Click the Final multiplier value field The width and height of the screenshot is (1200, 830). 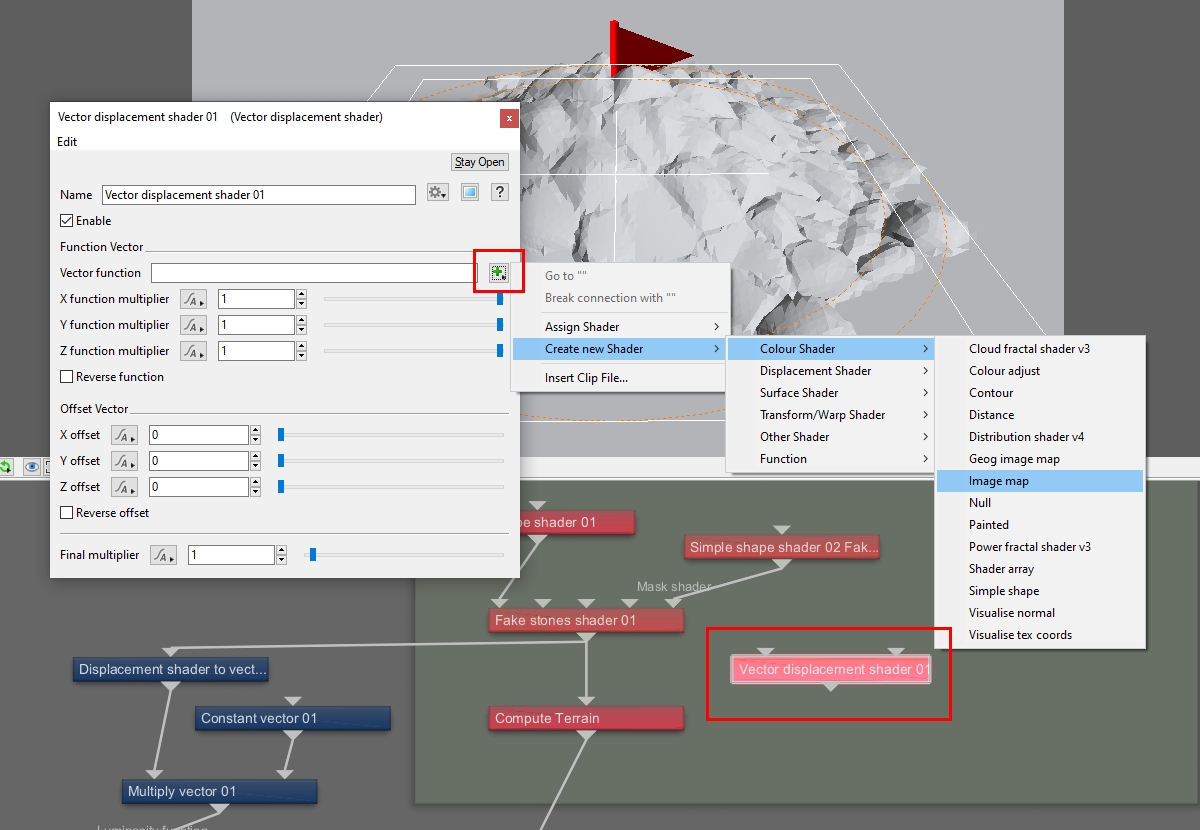(x=231, y=555)
